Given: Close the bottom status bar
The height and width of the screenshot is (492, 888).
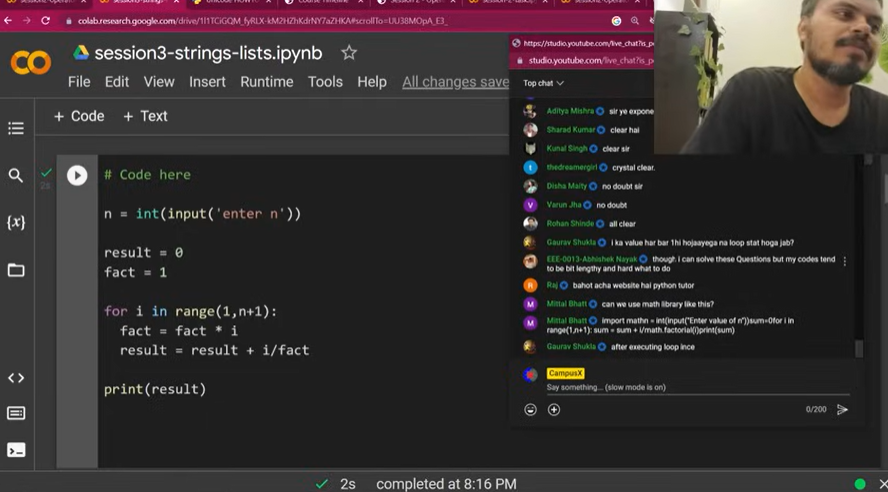Looking at the screenshot, I should coord(883,484).
